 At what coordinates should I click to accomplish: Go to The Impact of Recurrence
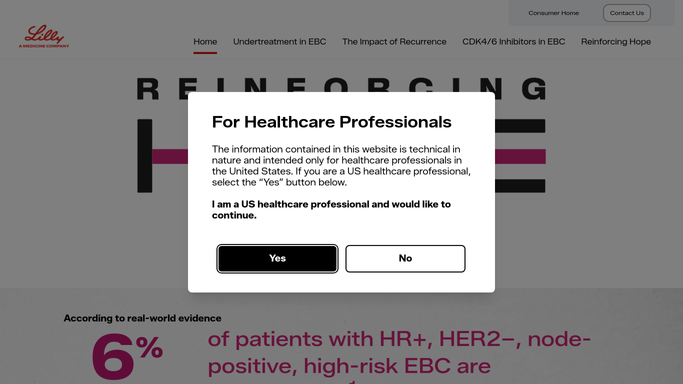coord(394,42)
